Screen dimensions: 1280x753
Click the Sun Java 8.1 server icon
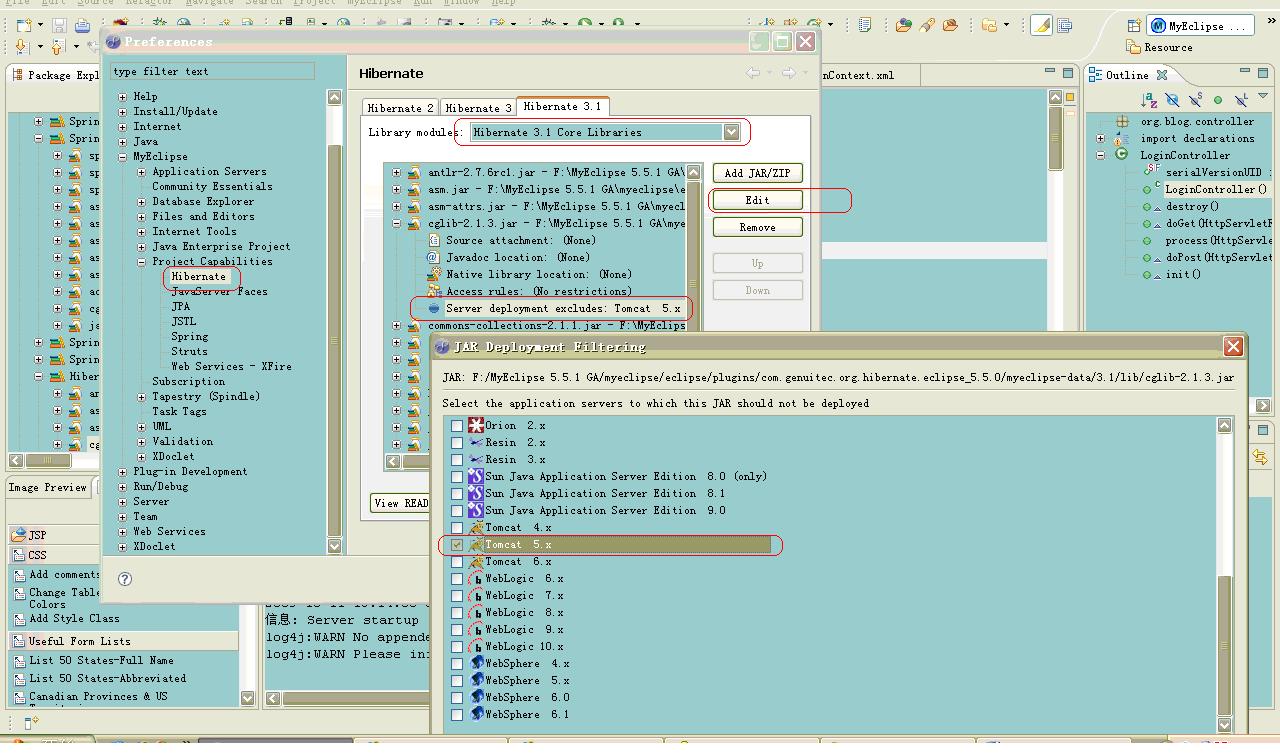pyautogui.click(x=476, y=494)
